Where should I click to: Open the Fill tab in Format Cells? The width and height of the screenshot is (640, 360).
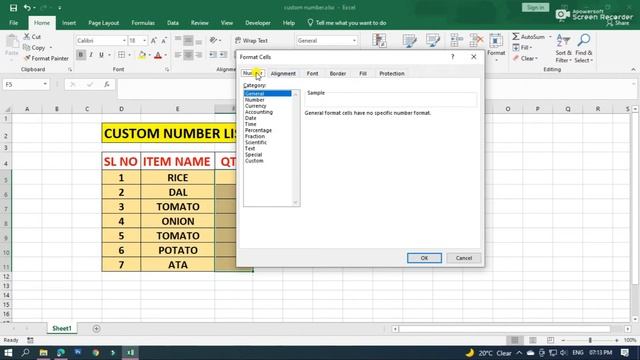point(363,73)
